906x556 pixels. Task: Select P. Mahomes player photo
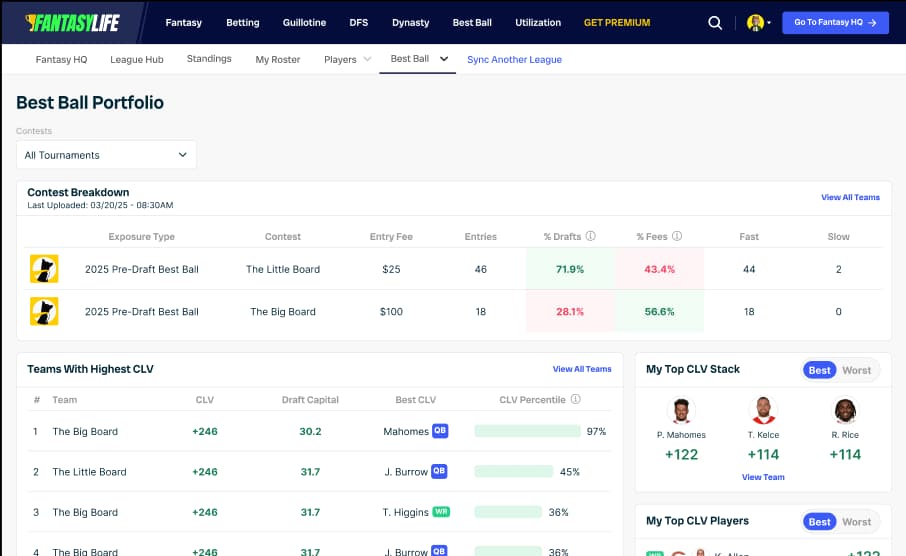(x=681, y=411)
